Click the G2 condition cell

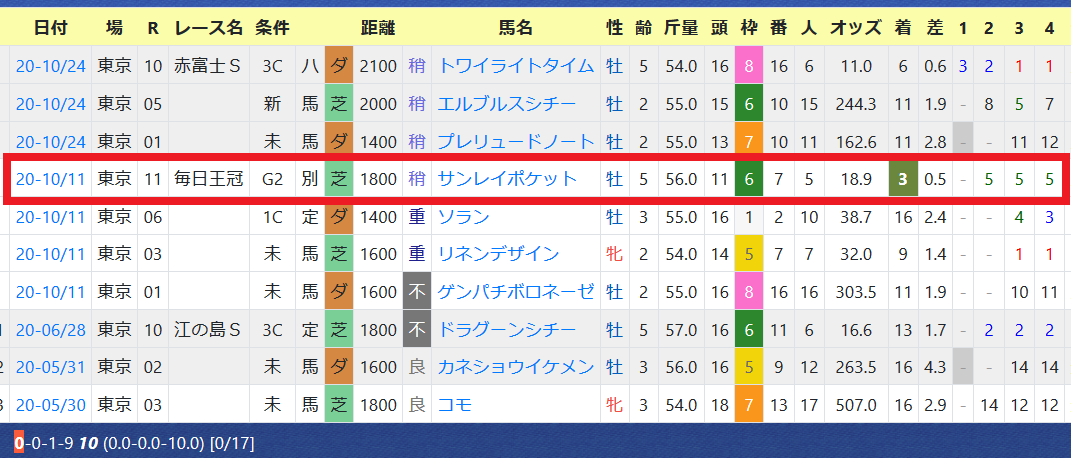(x=273, y=180)
